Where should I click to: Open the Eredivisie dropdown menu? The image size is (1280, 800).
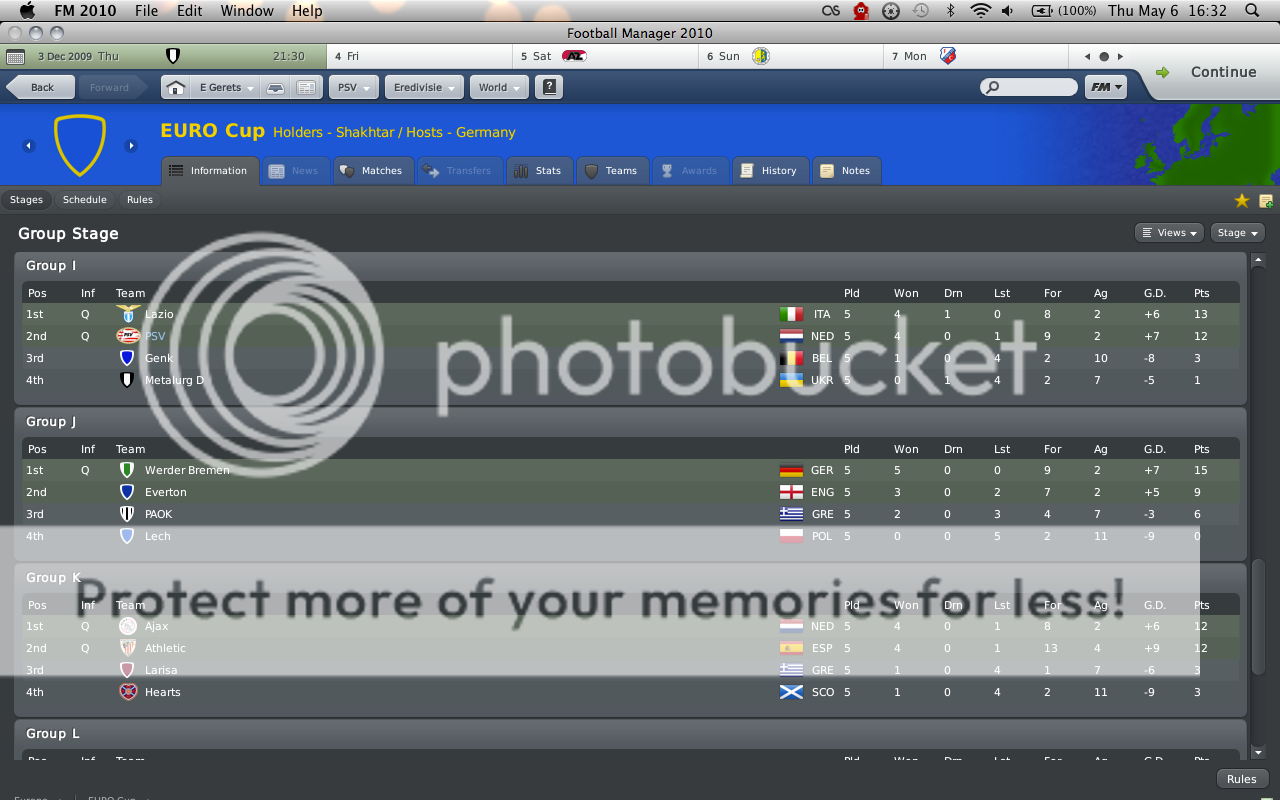[x=424, y=87]
